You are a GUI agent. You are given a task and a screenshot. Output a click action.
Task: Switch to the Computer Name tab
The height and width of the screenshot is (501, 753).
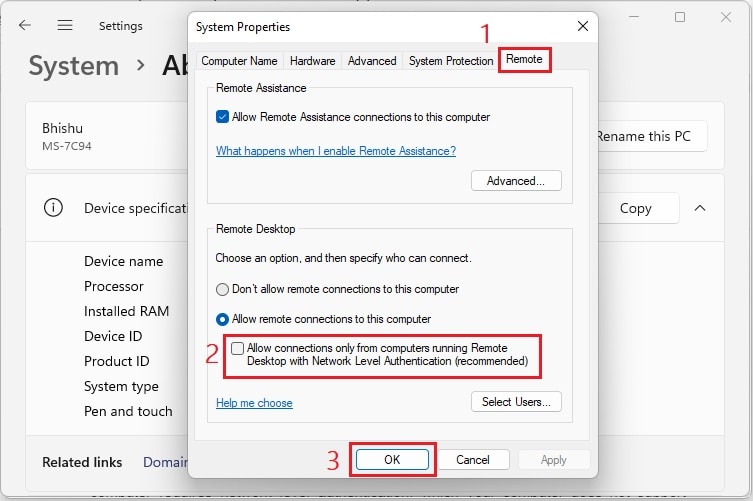239,61
